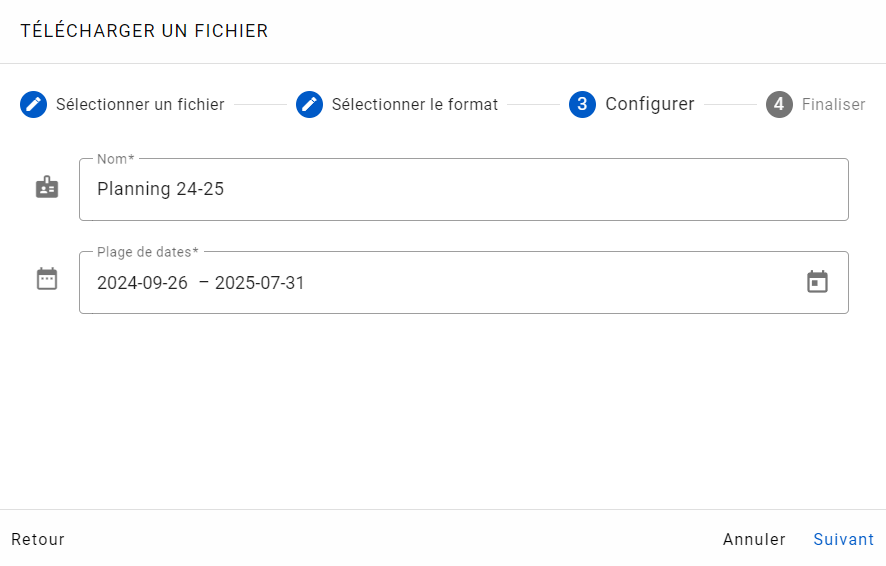Click the Suivant button

click(x=843, y=539)
